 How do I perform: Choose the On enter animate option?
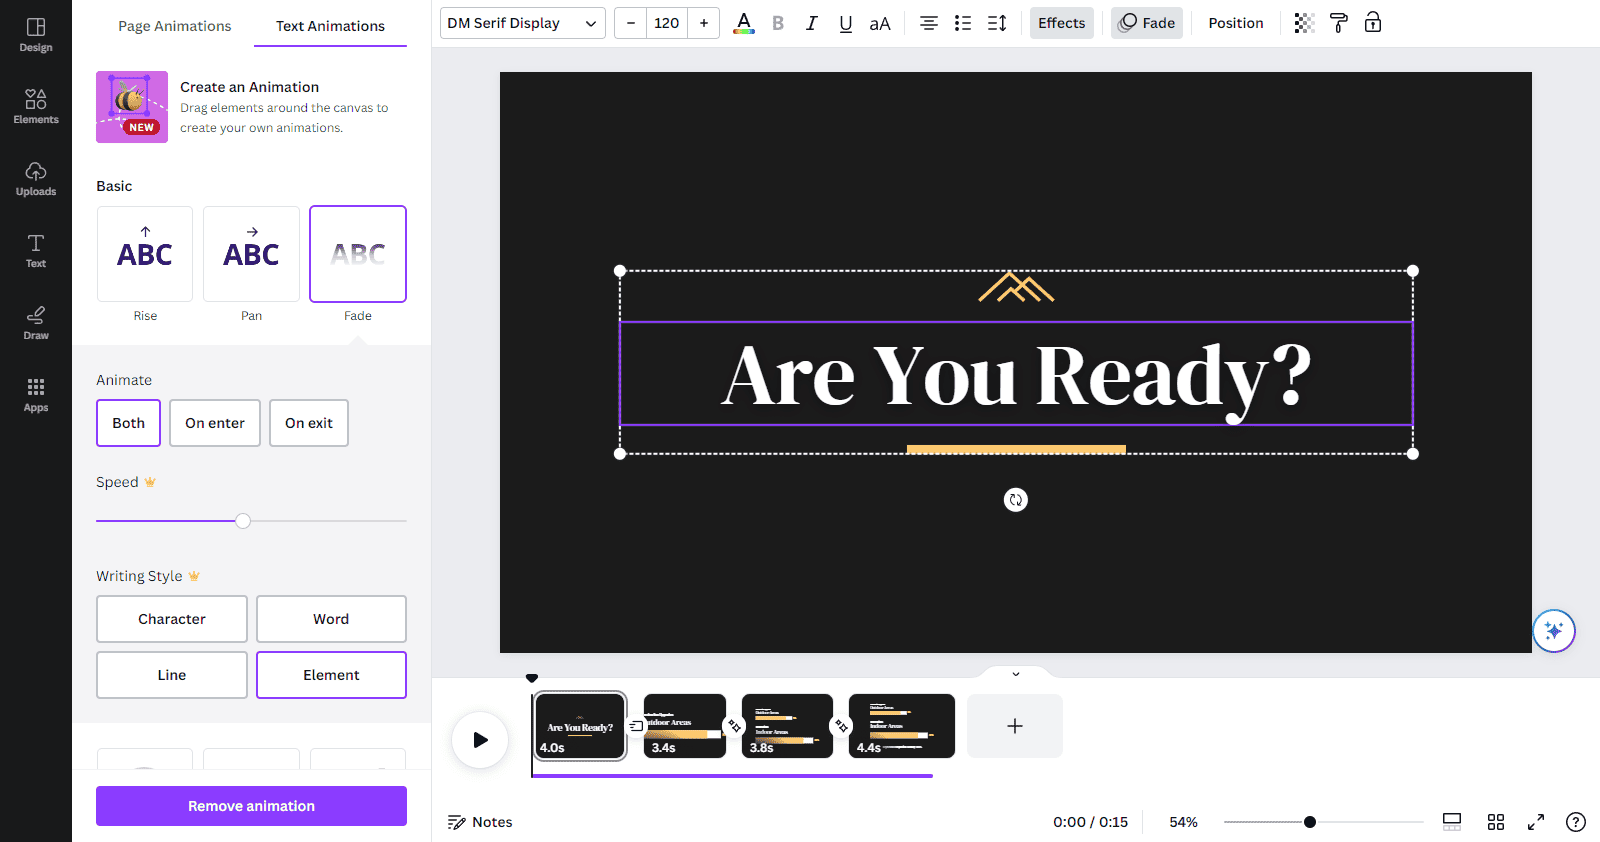coord(215,423)
